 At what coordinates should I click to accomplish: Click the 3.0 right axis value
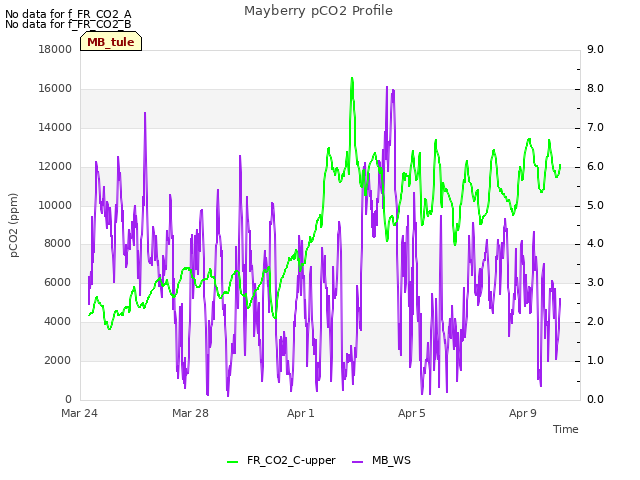tap(595, 282)
